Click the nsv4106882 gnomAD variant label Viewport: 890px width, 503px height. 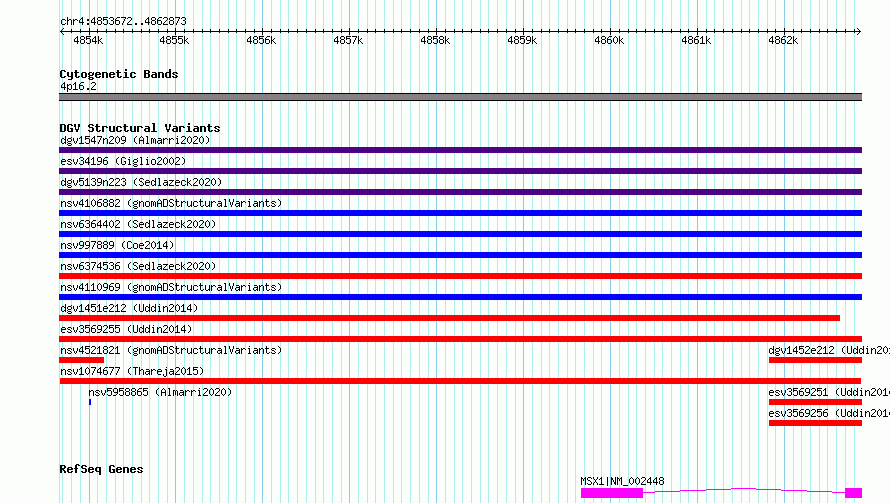click(171, 203)
